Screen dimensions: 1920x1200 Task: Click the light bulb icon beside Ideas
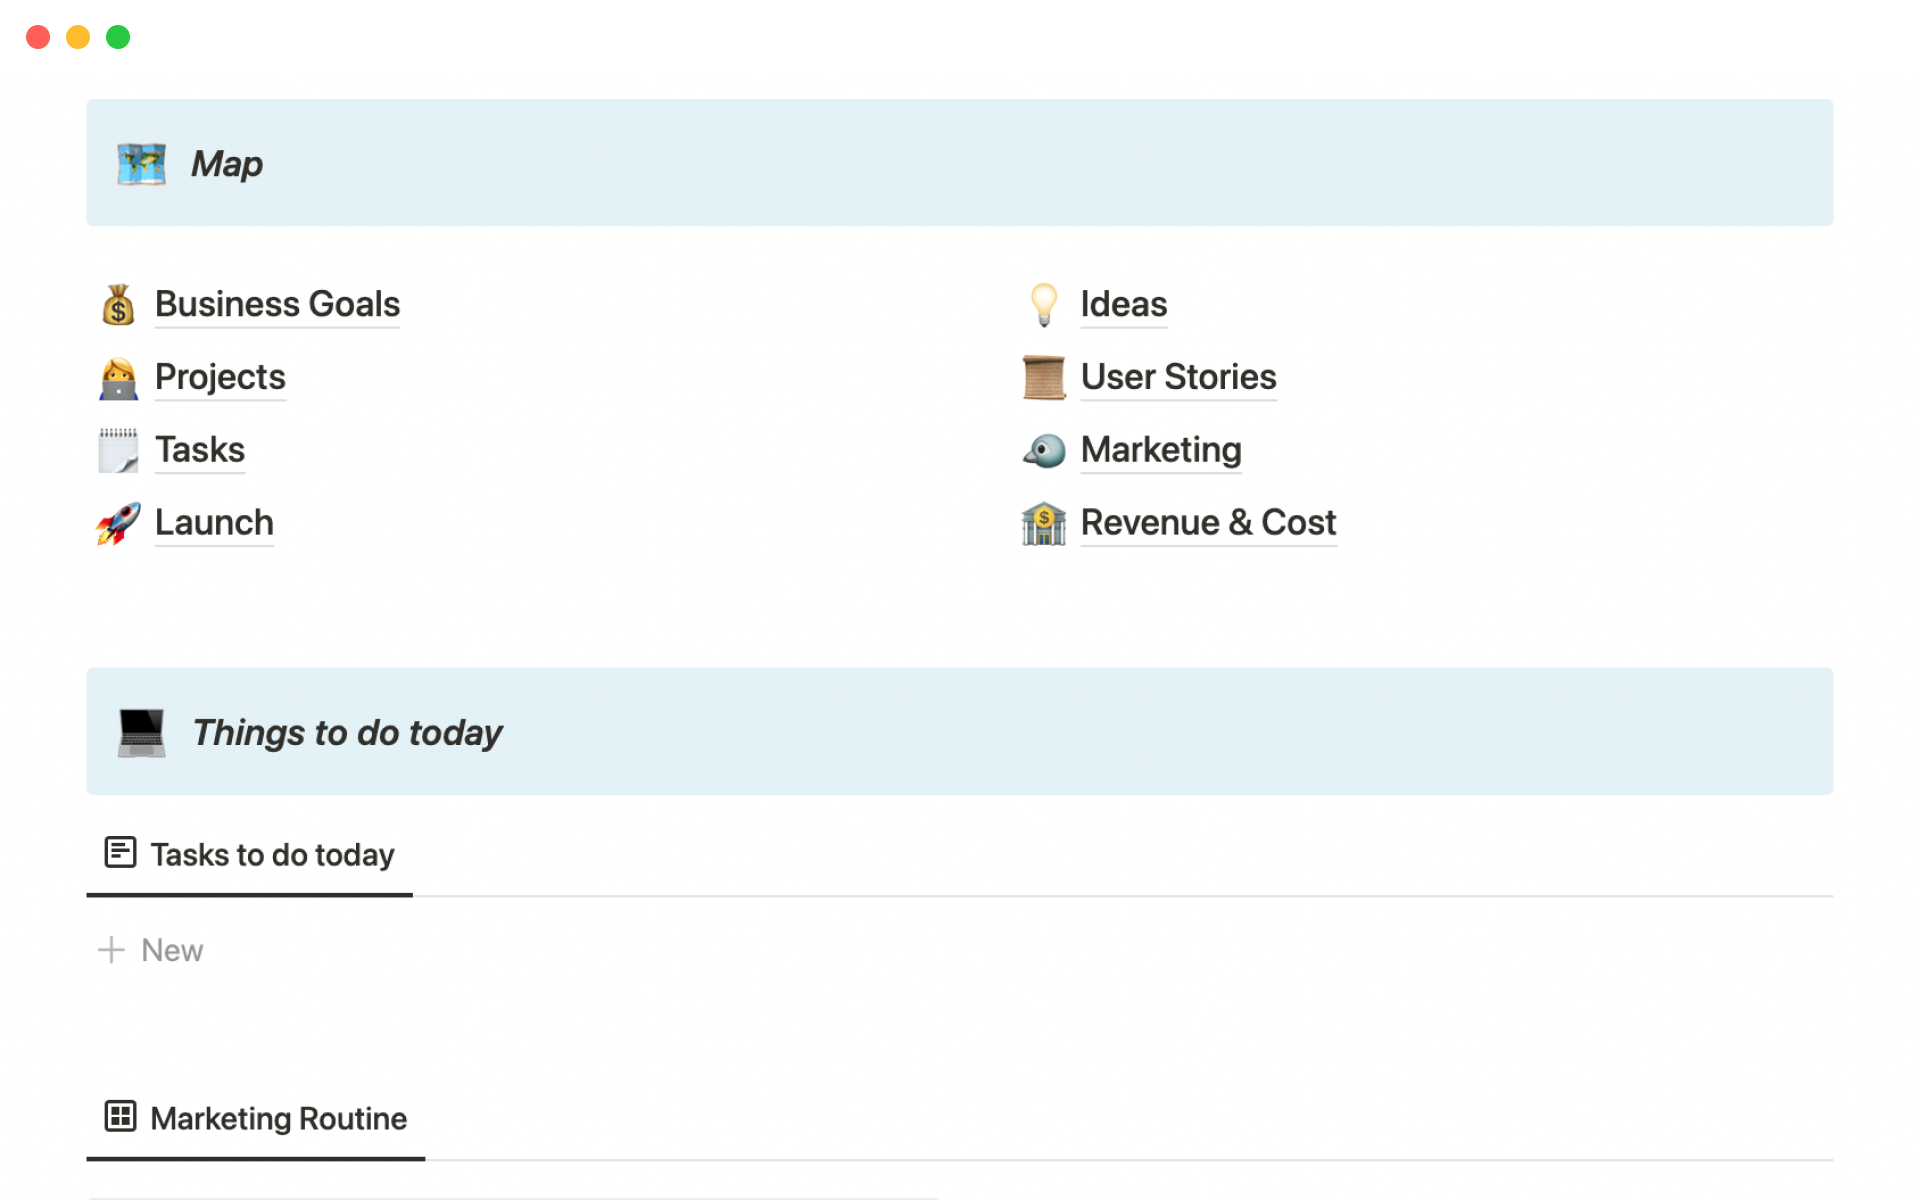(1043, 305)
